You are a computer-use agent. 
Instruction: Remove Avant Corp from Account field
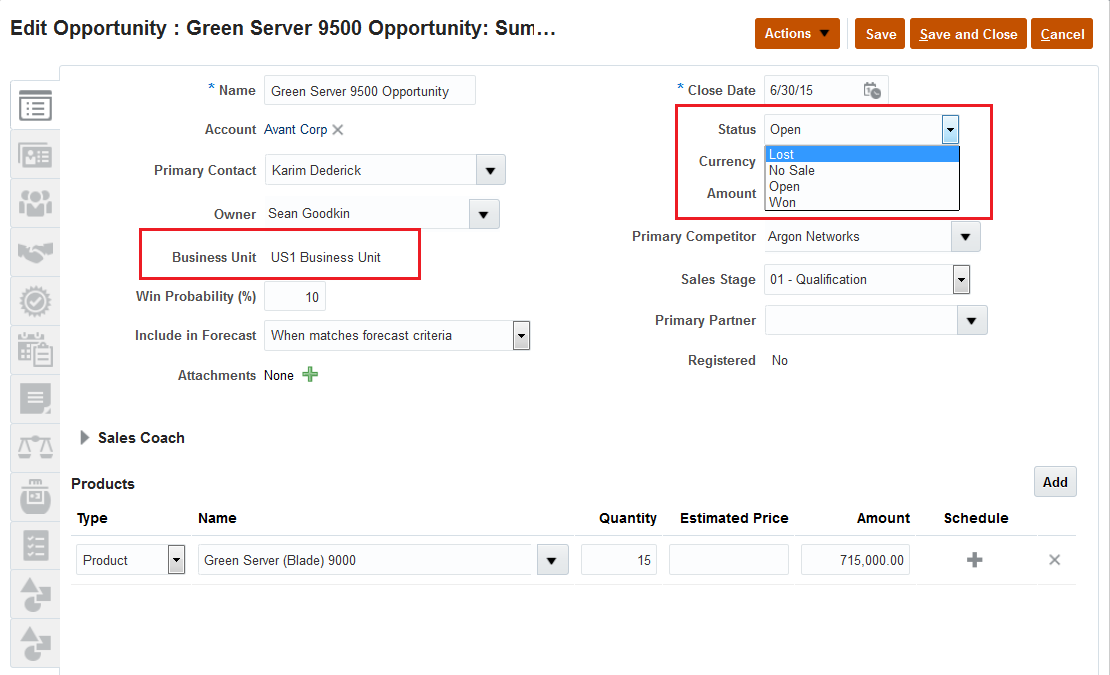(338, 129)
